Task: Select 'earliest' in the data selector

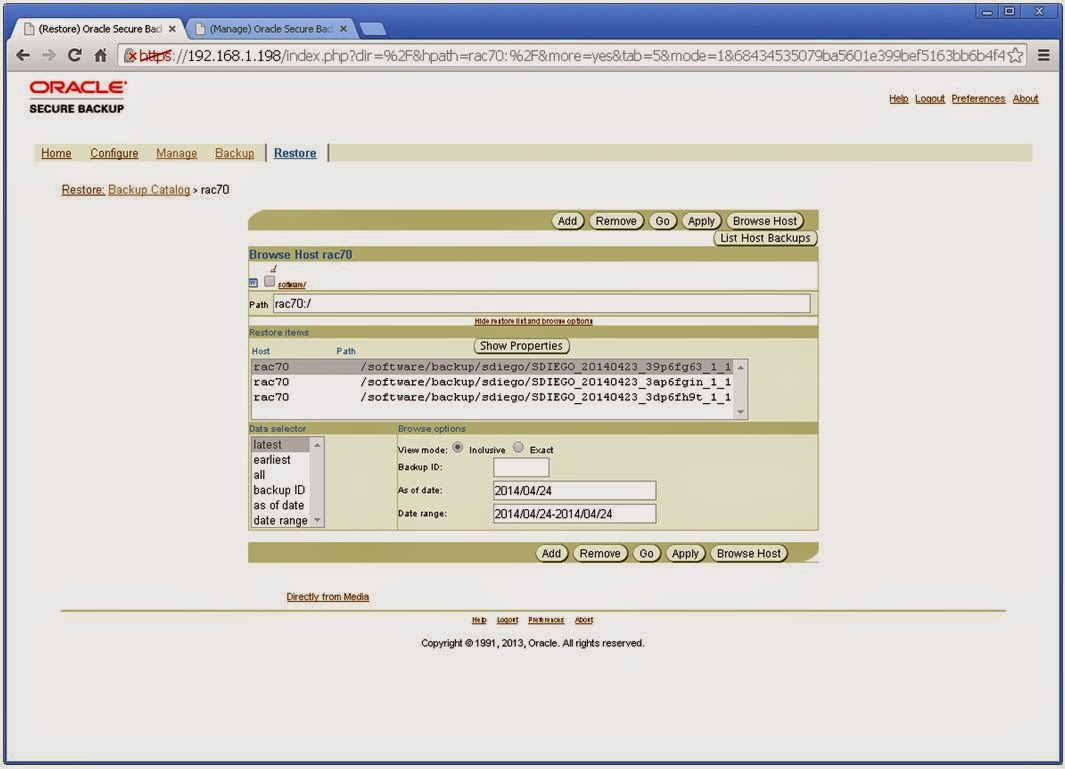Action: [x=281, y=460]
